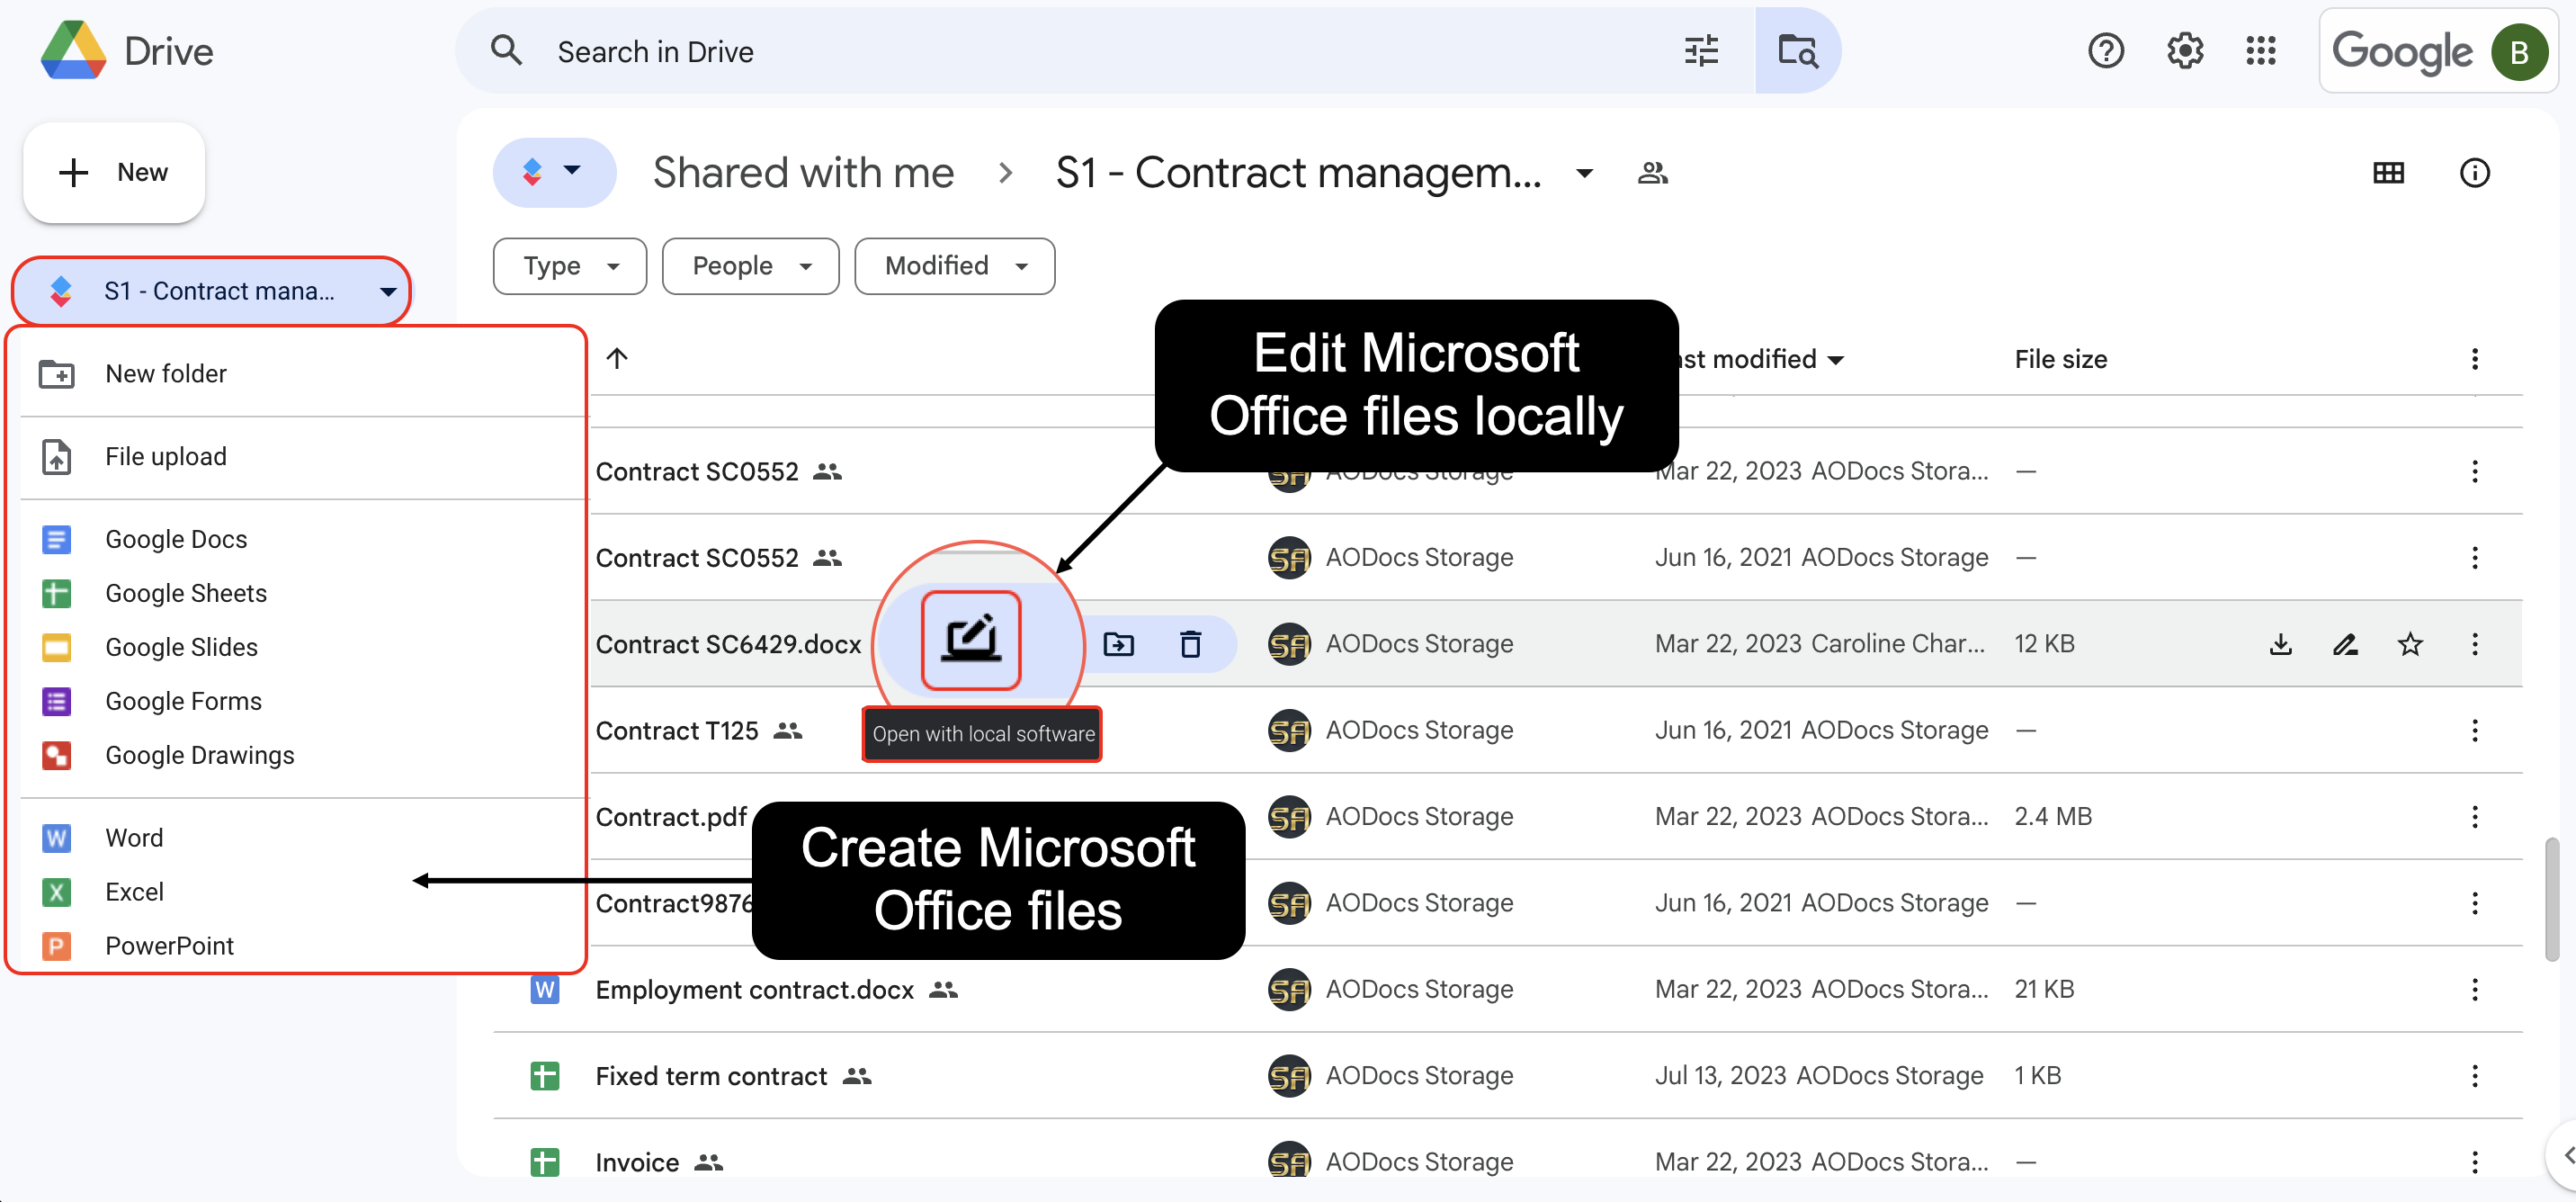Open more actions for Invoice row
The image size is (2576, 1202).
2475,1162
